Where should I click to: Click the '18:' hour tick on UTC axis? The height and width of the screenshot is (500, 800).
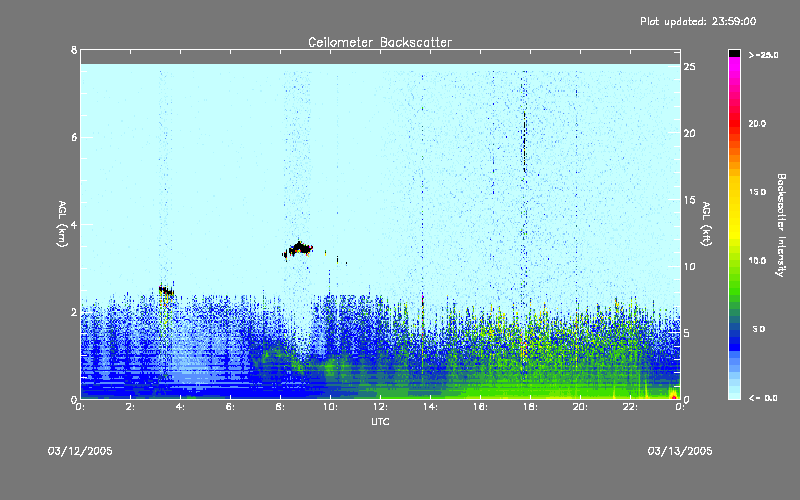coord(530,407)
